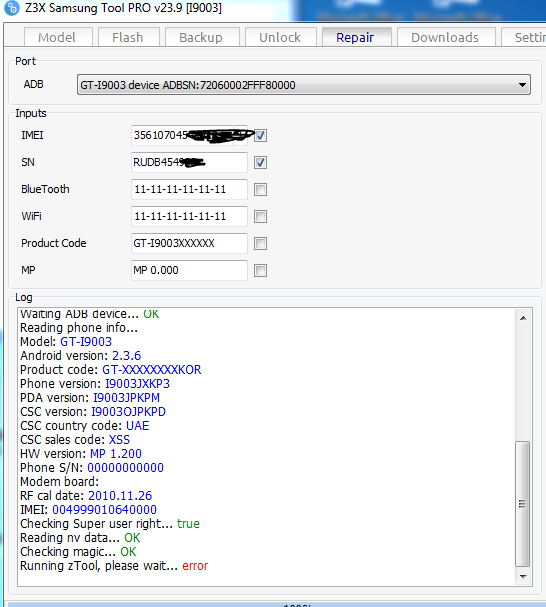
Task: Click the IMEI input field
Action: 189,135
